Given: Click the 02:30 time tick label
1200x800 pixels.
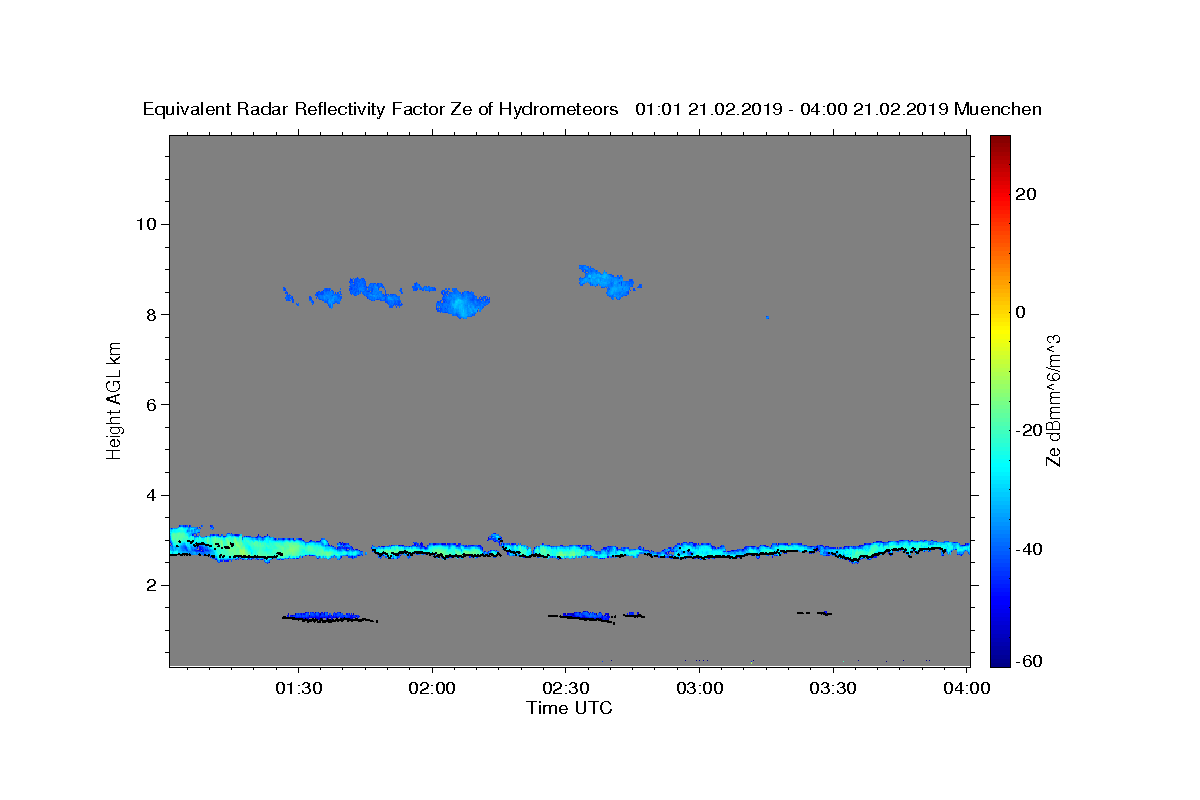Looking at the screenshot, I should point(566,689).
